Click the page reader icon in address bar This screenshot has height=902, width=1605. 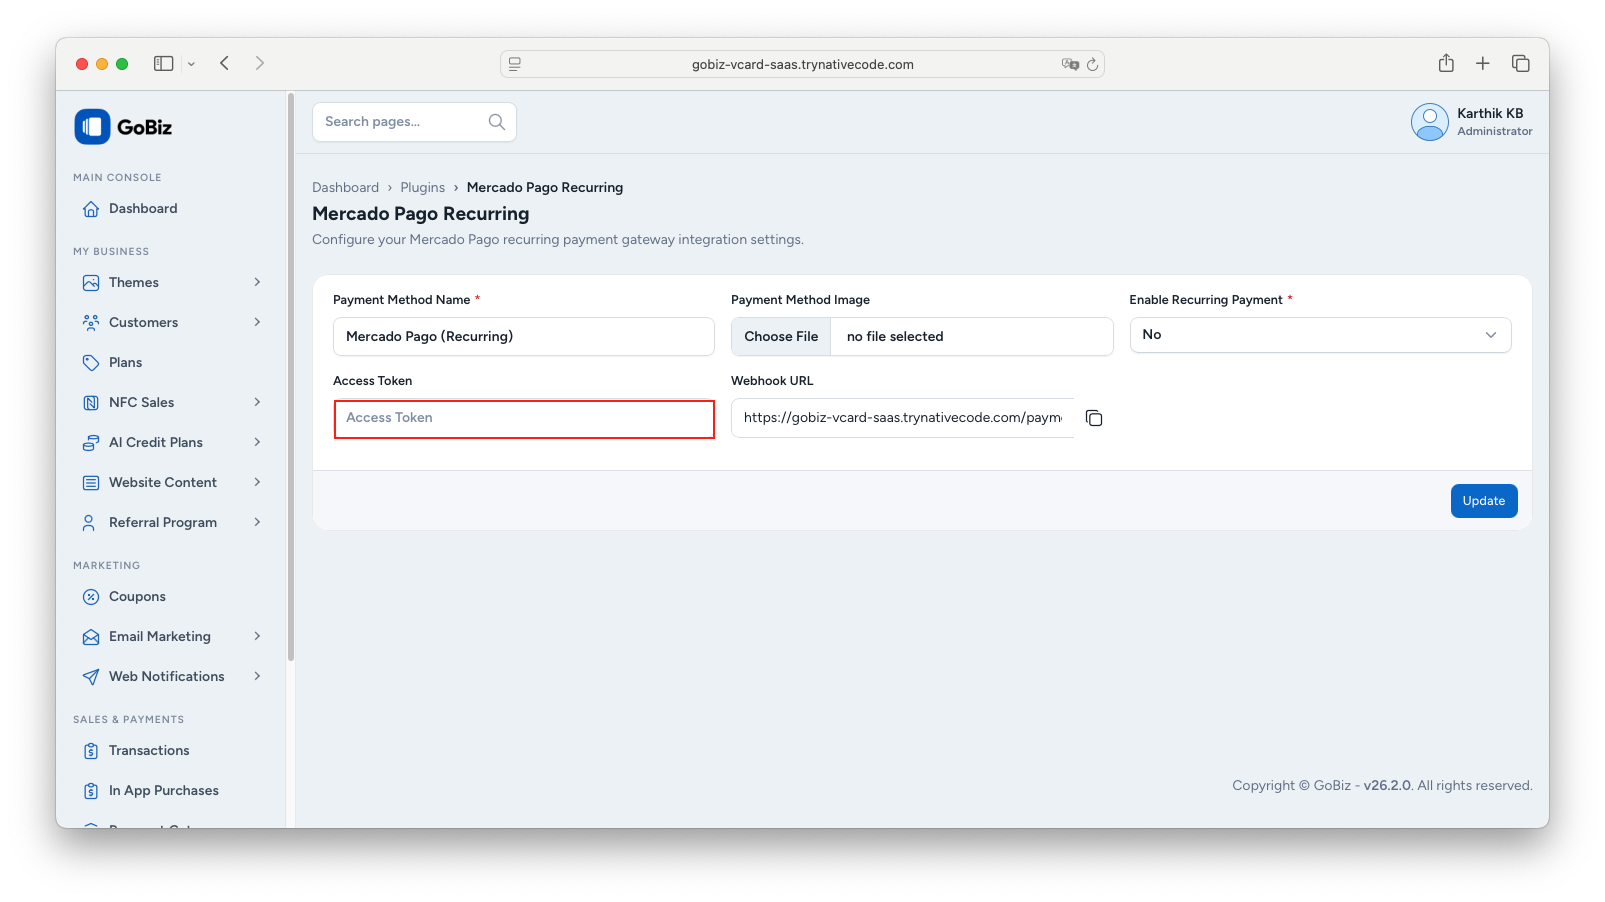[515, 64]
